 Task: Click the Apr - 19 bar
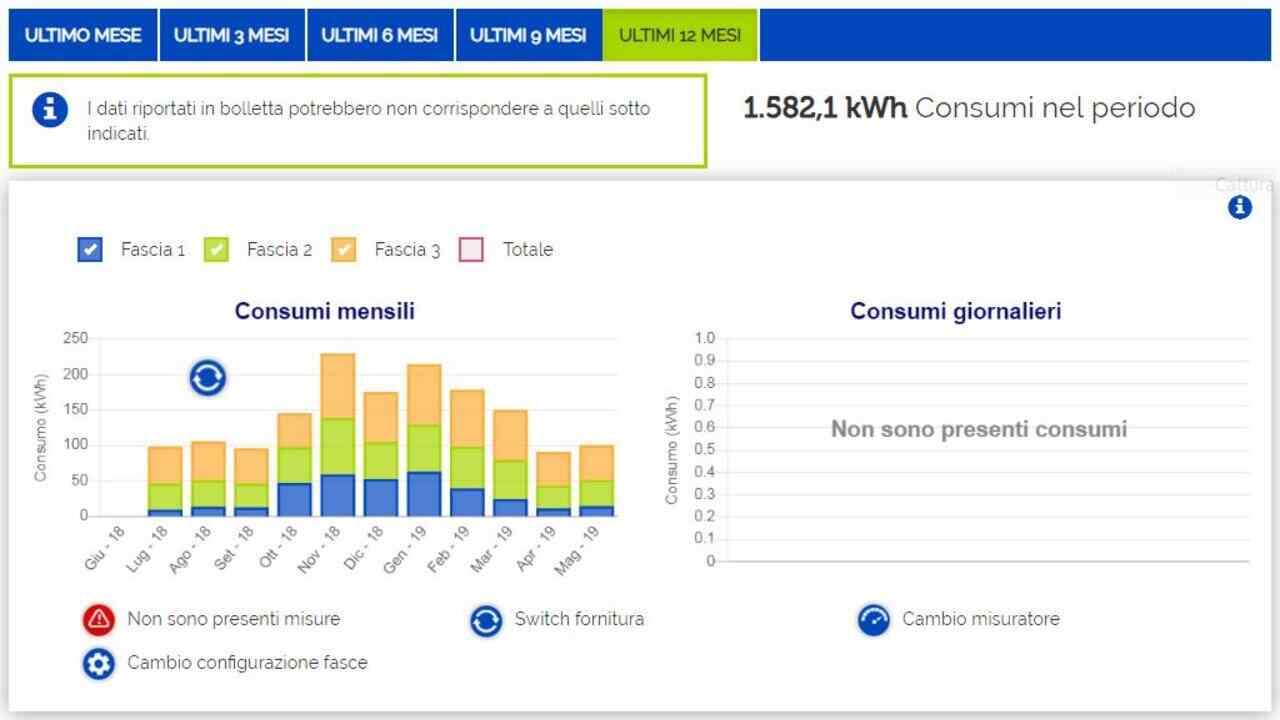pyautogui.click(x=553, y=484)
